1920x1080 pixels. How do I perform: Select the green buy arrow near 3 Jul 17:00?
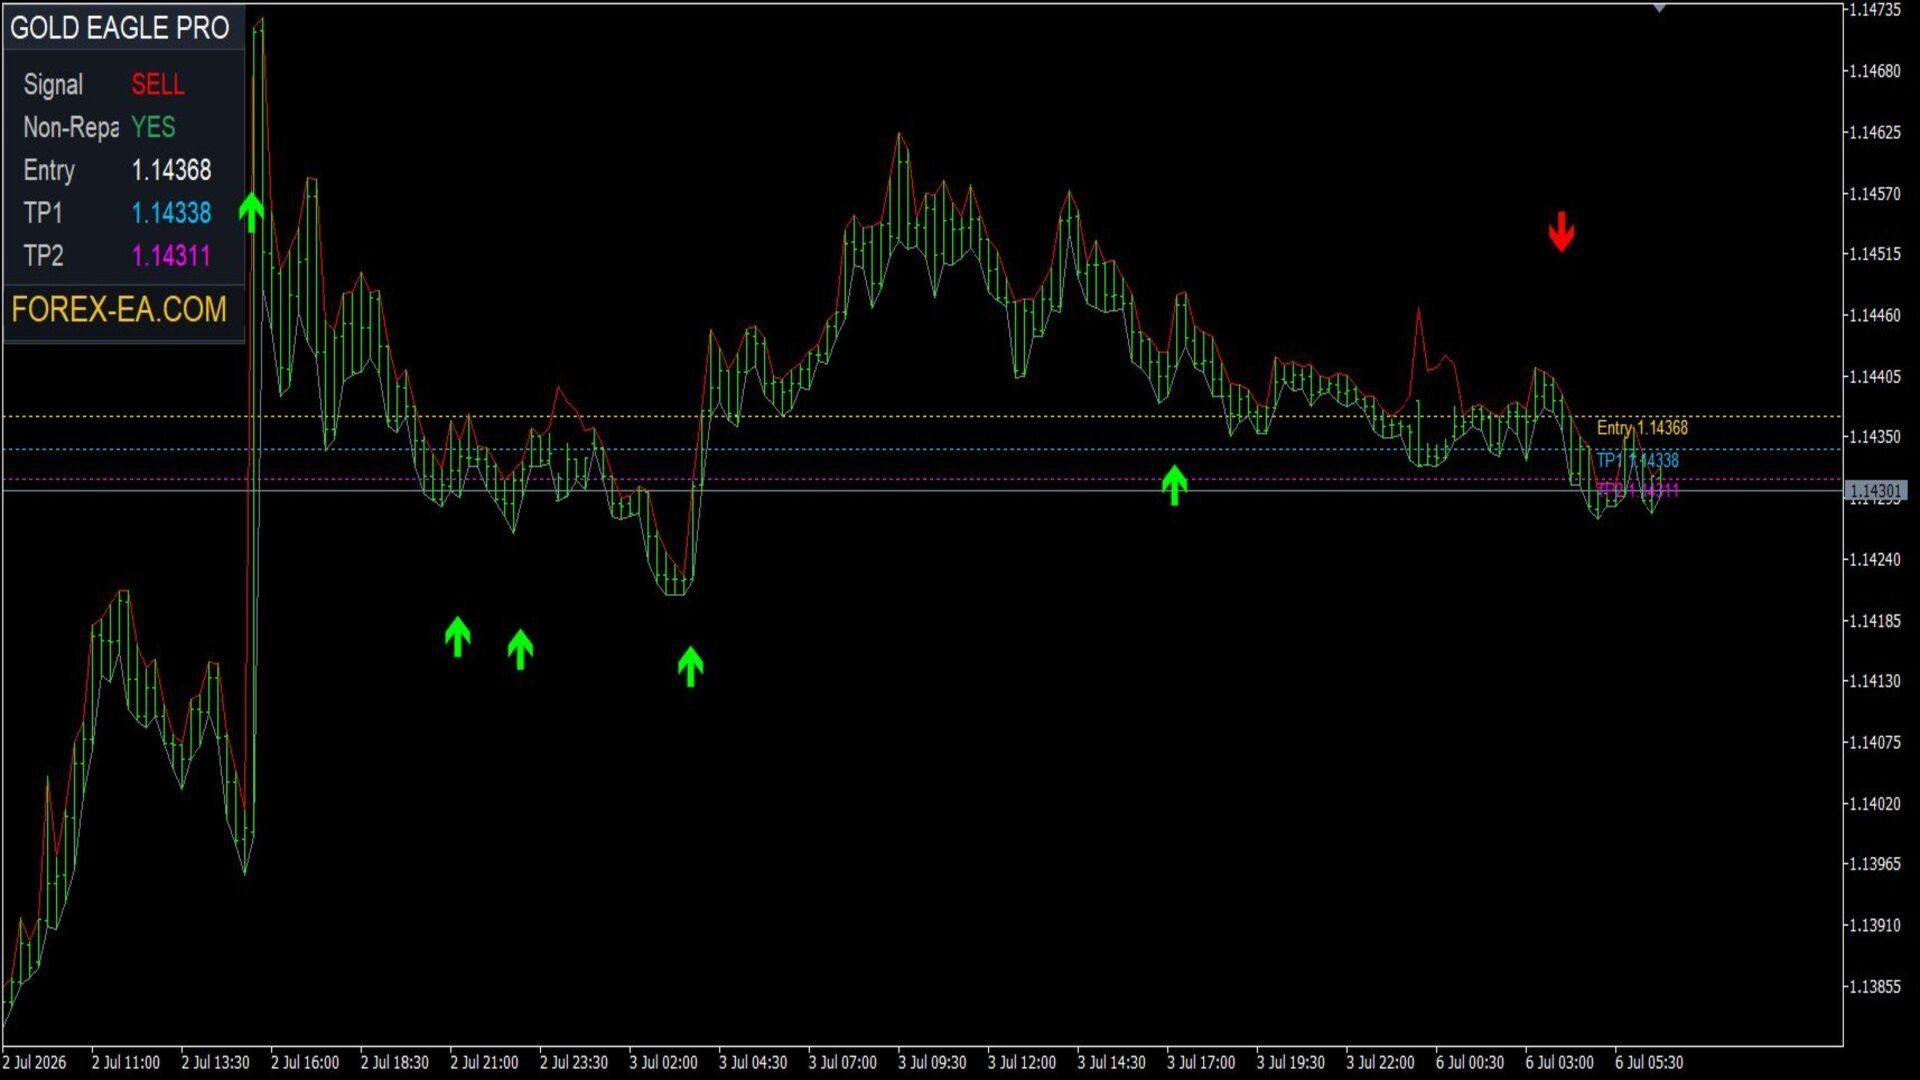point(1174,485)
